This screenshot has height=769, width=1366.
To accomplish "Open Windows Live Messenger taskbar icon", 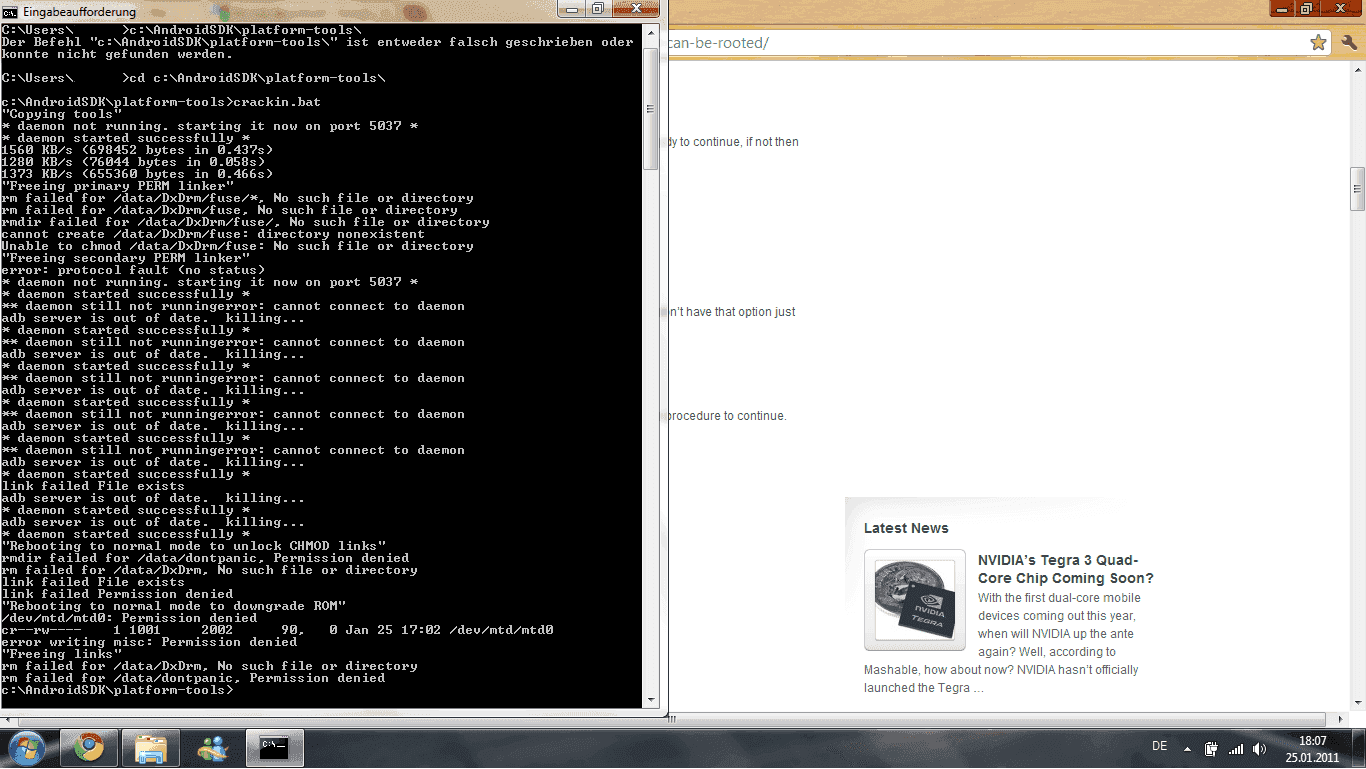I will (x=213, y=748).
